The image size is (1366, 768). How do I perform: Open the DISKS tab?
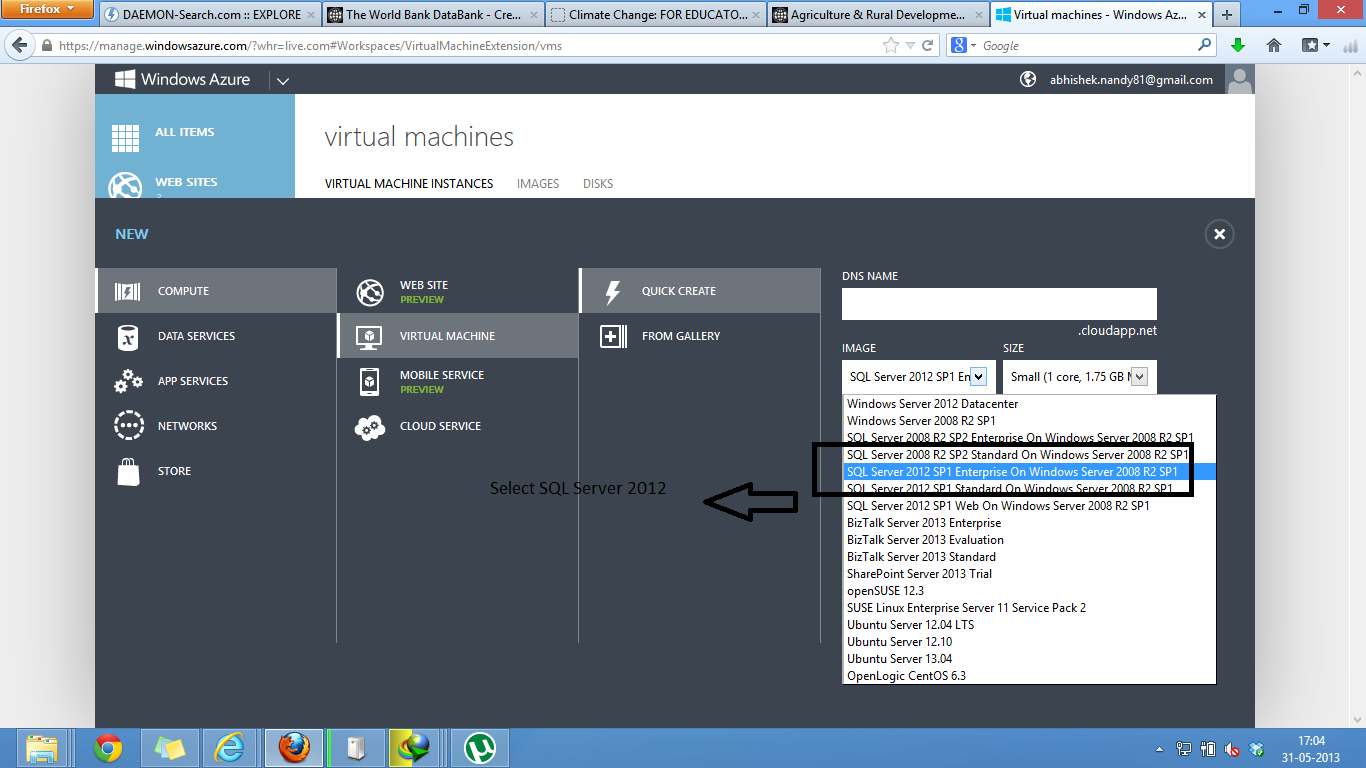click(598, 184)
